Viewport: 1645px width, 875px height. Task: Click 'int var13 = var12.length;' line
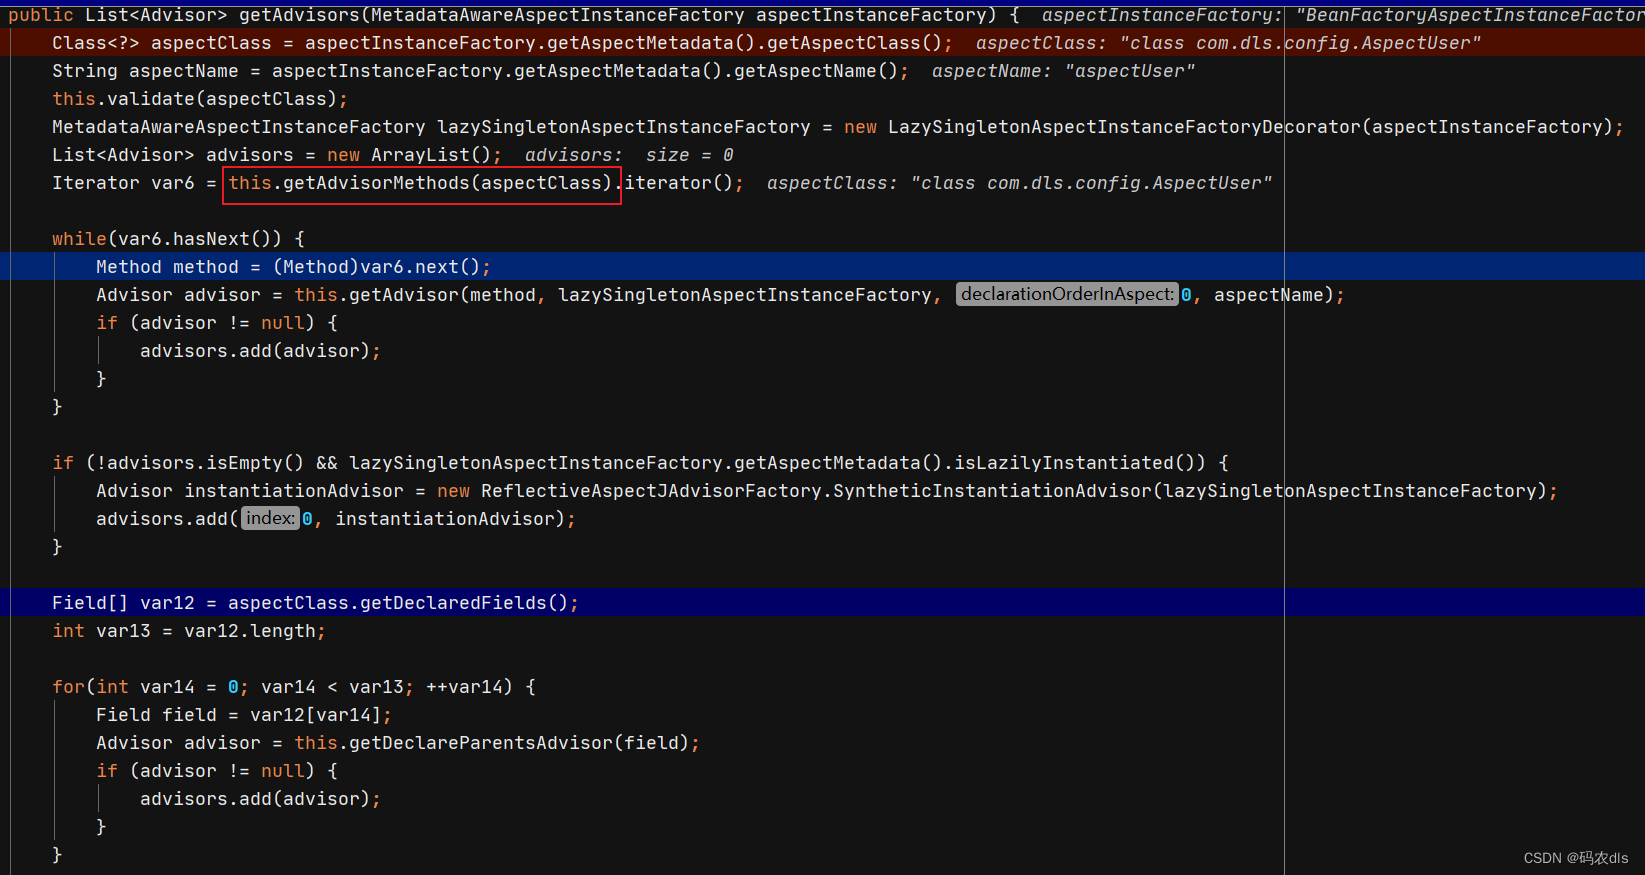click(189, 631)
